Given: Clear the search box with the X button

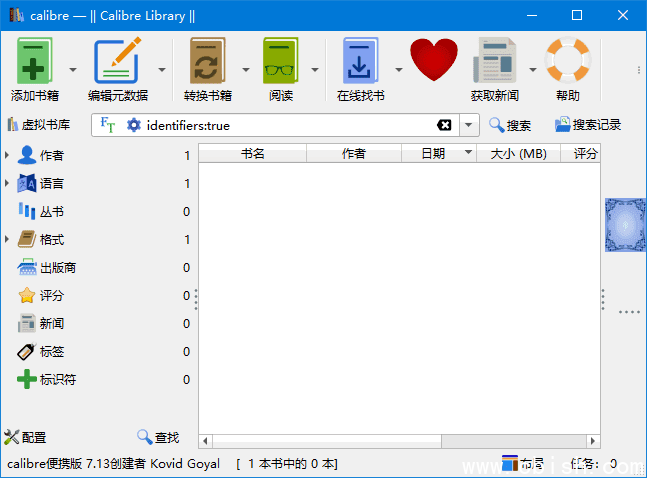Looking at the screenshot, I should tap(444, 125).
